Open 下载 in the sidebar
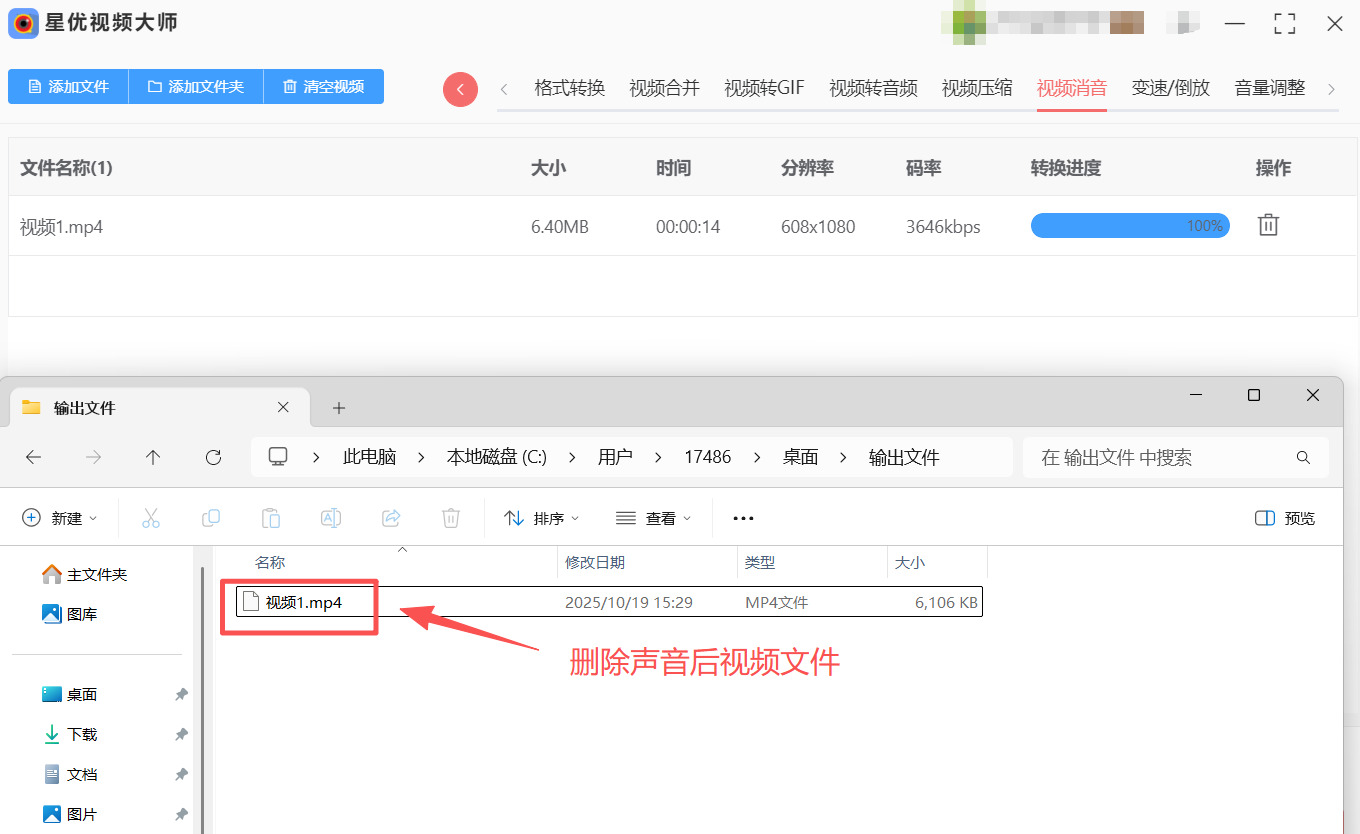Image resolution: width=1360 pixels, height=834 pixels. 82,734
